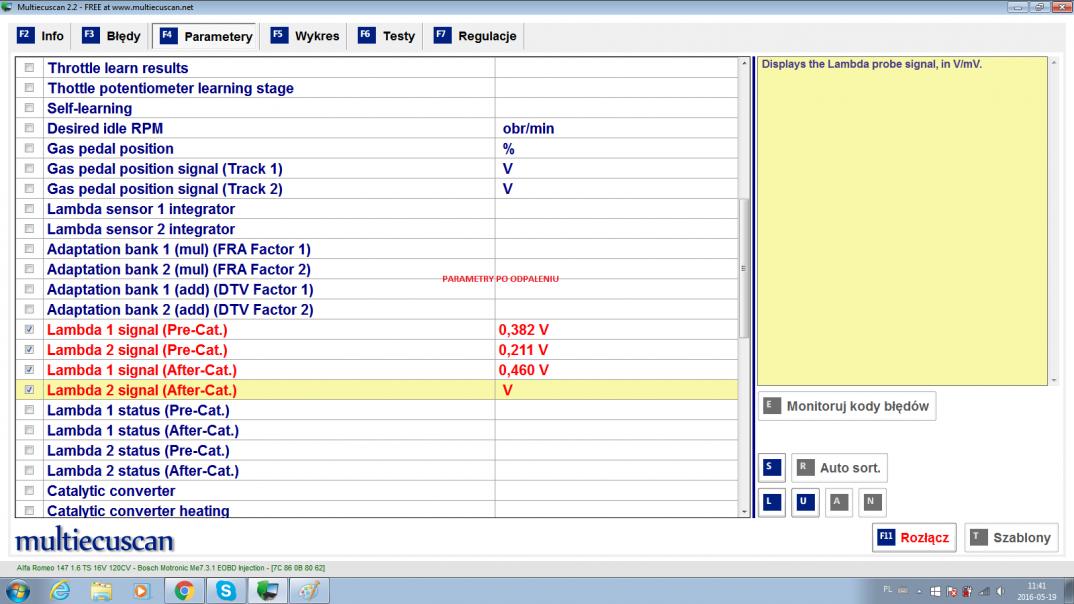Viewport: 1074px width, 604px height.
Task: Open Windows Media Player from taskbar
Action: coord(142,590)
